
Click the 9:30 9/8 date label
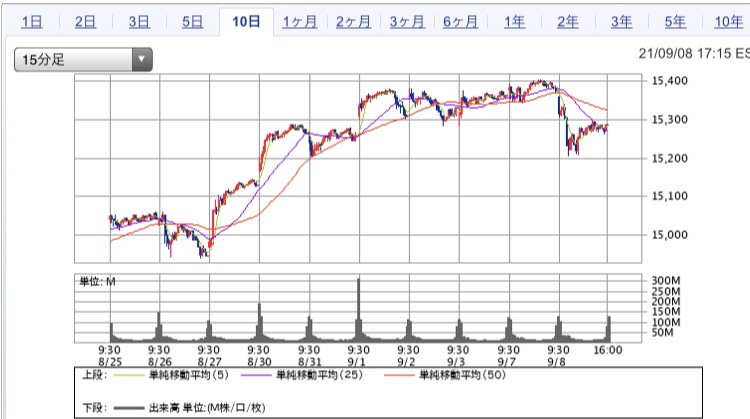tap(558, 356)
